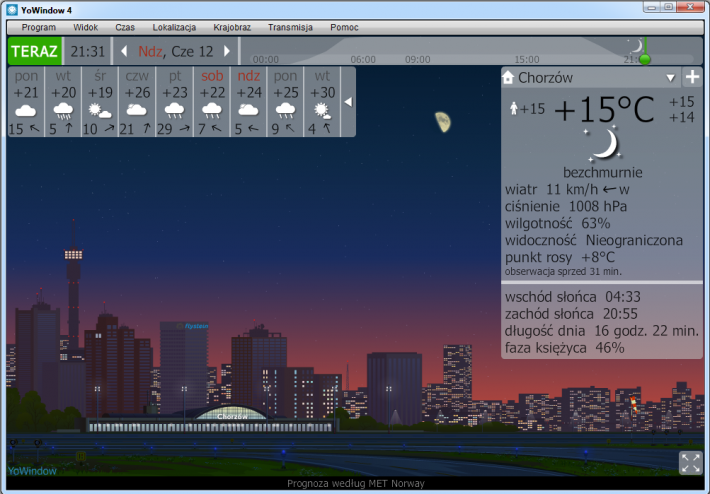Go to next day with right arrow

pos(227,51)
